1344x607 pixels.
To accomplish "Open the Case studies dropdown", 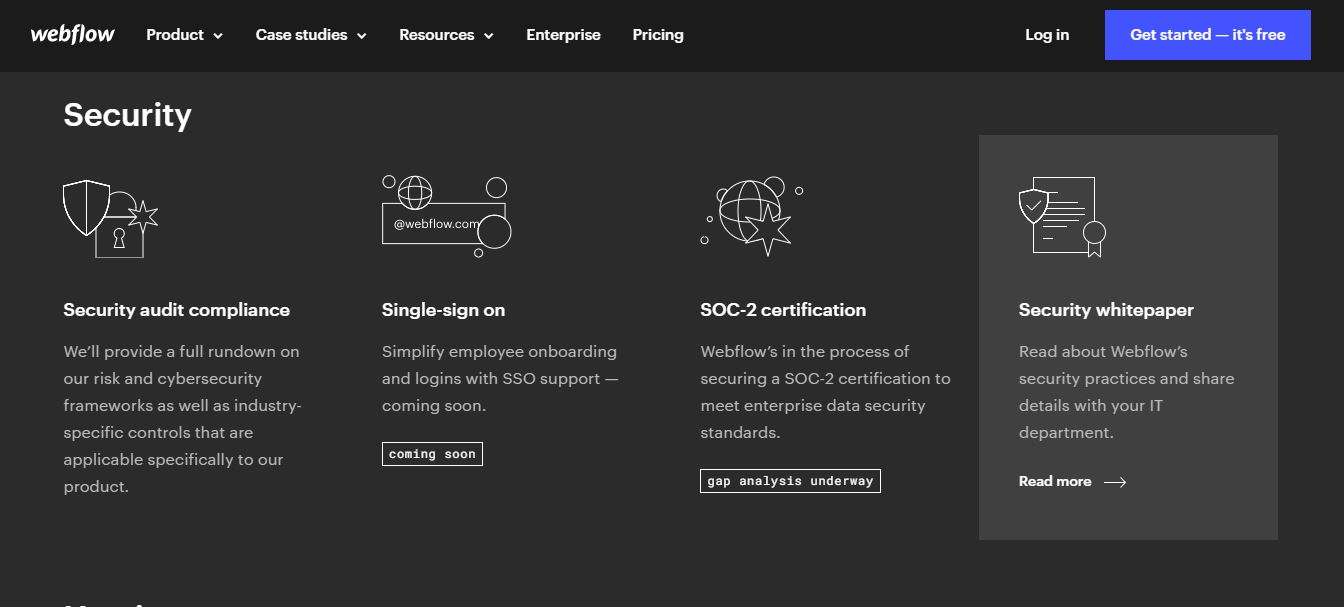I will click(311, 35).
